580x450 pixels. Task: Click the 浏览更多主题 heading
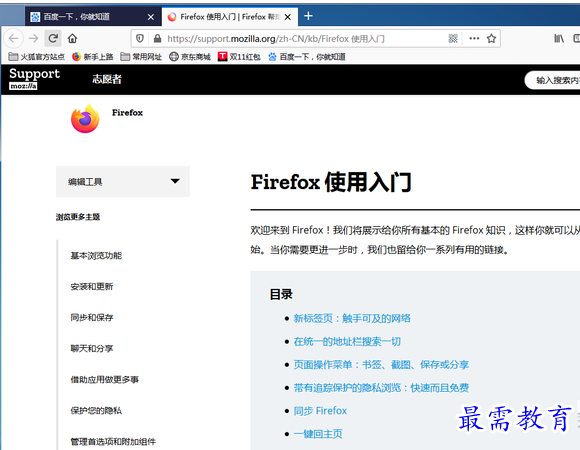click(x=78, y=217)
